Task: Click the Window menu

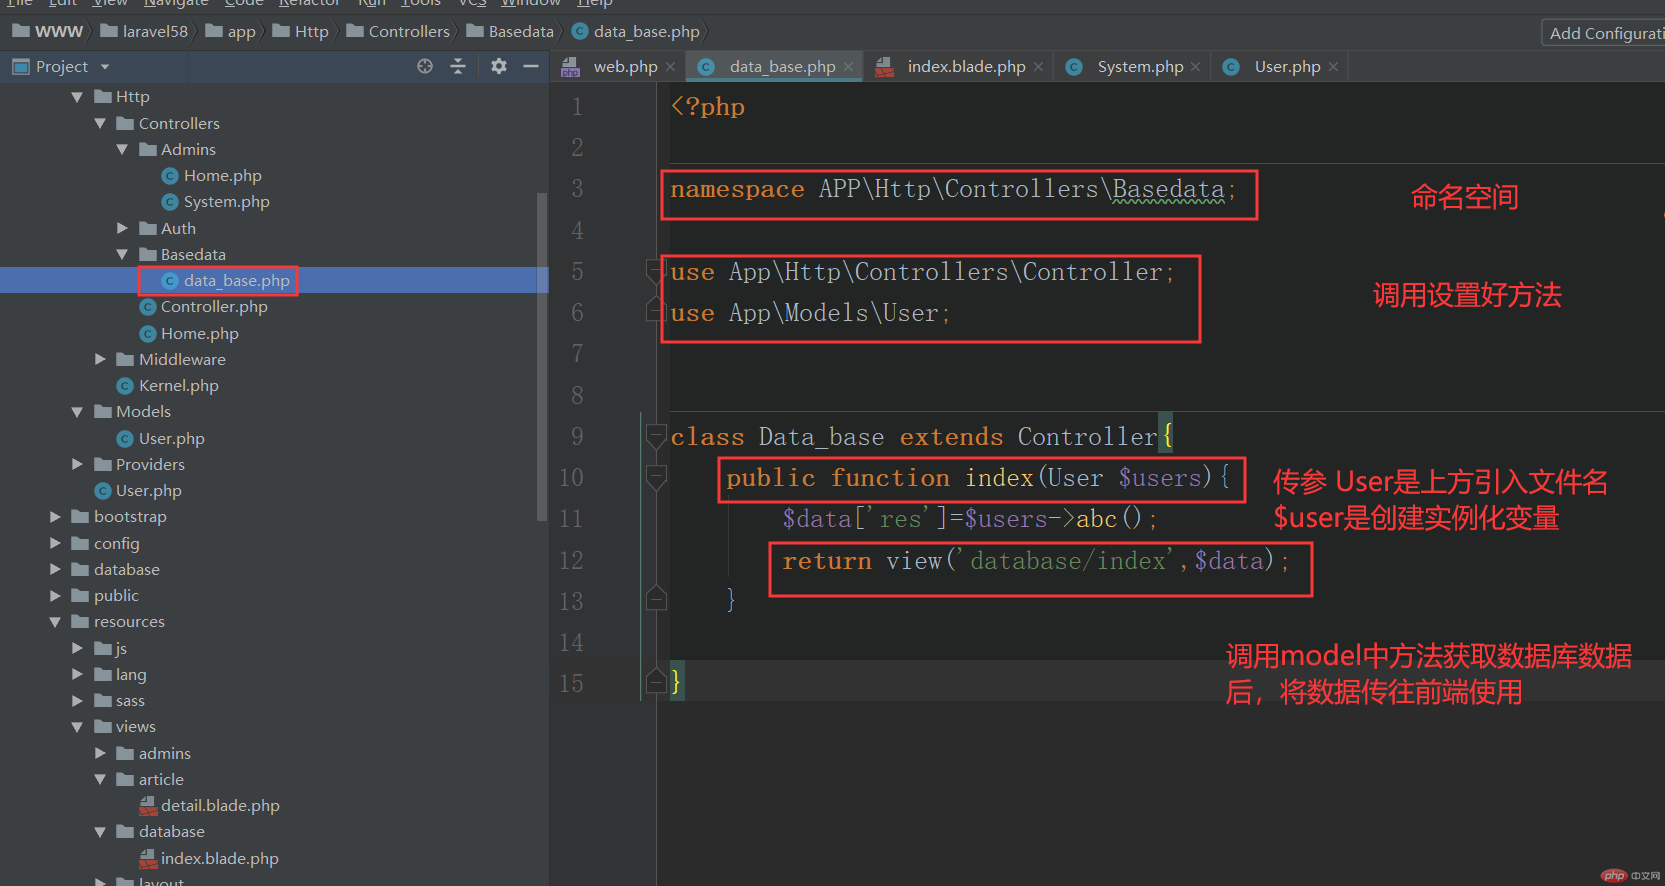Action: click(530, 3)
